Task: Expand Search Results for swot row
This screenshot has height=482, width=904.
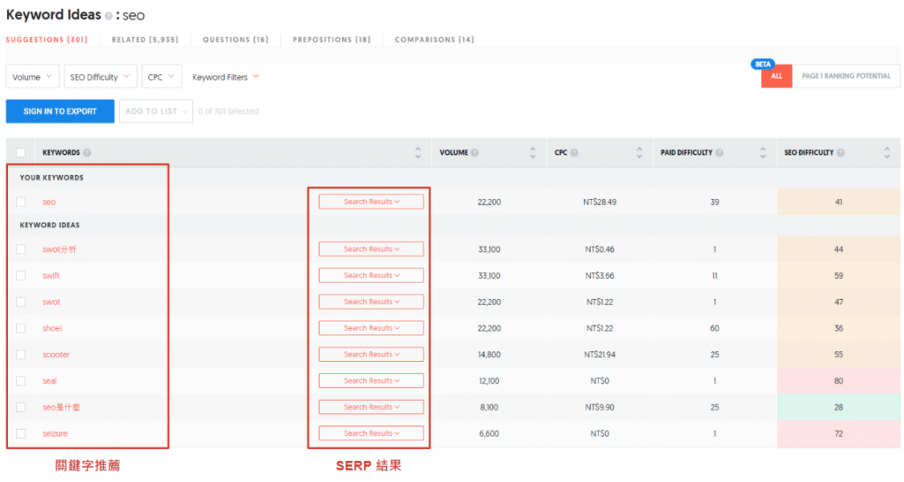Action: coord(371,302)
